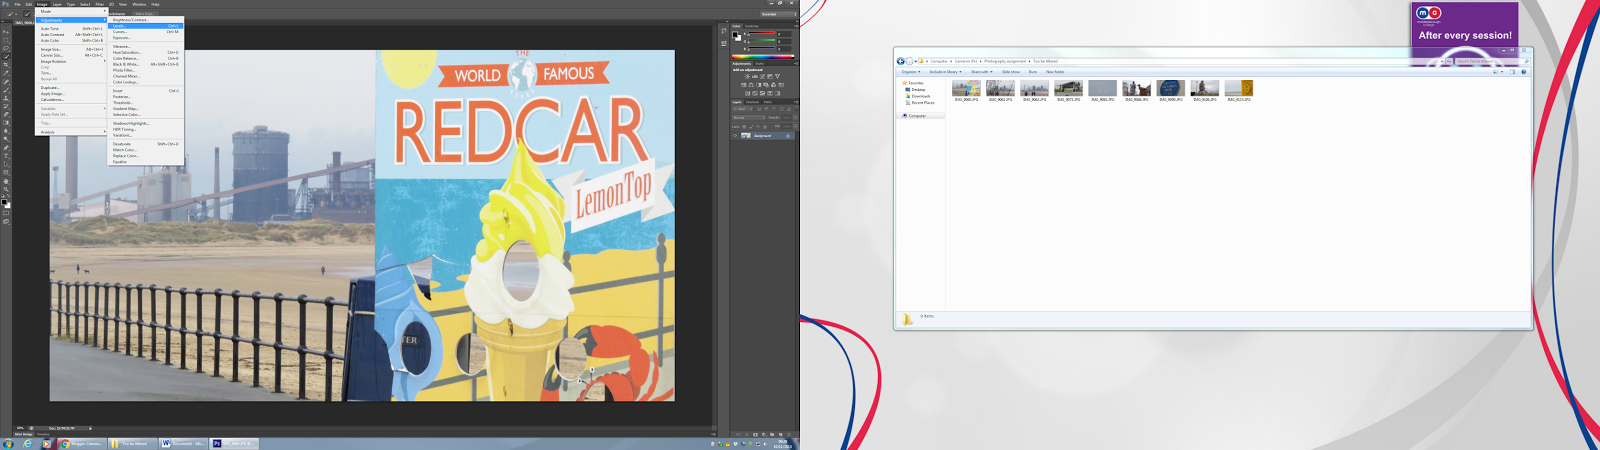The image size is (1600, 450).
Task: Select the Lasso tool
Action: 6,48
